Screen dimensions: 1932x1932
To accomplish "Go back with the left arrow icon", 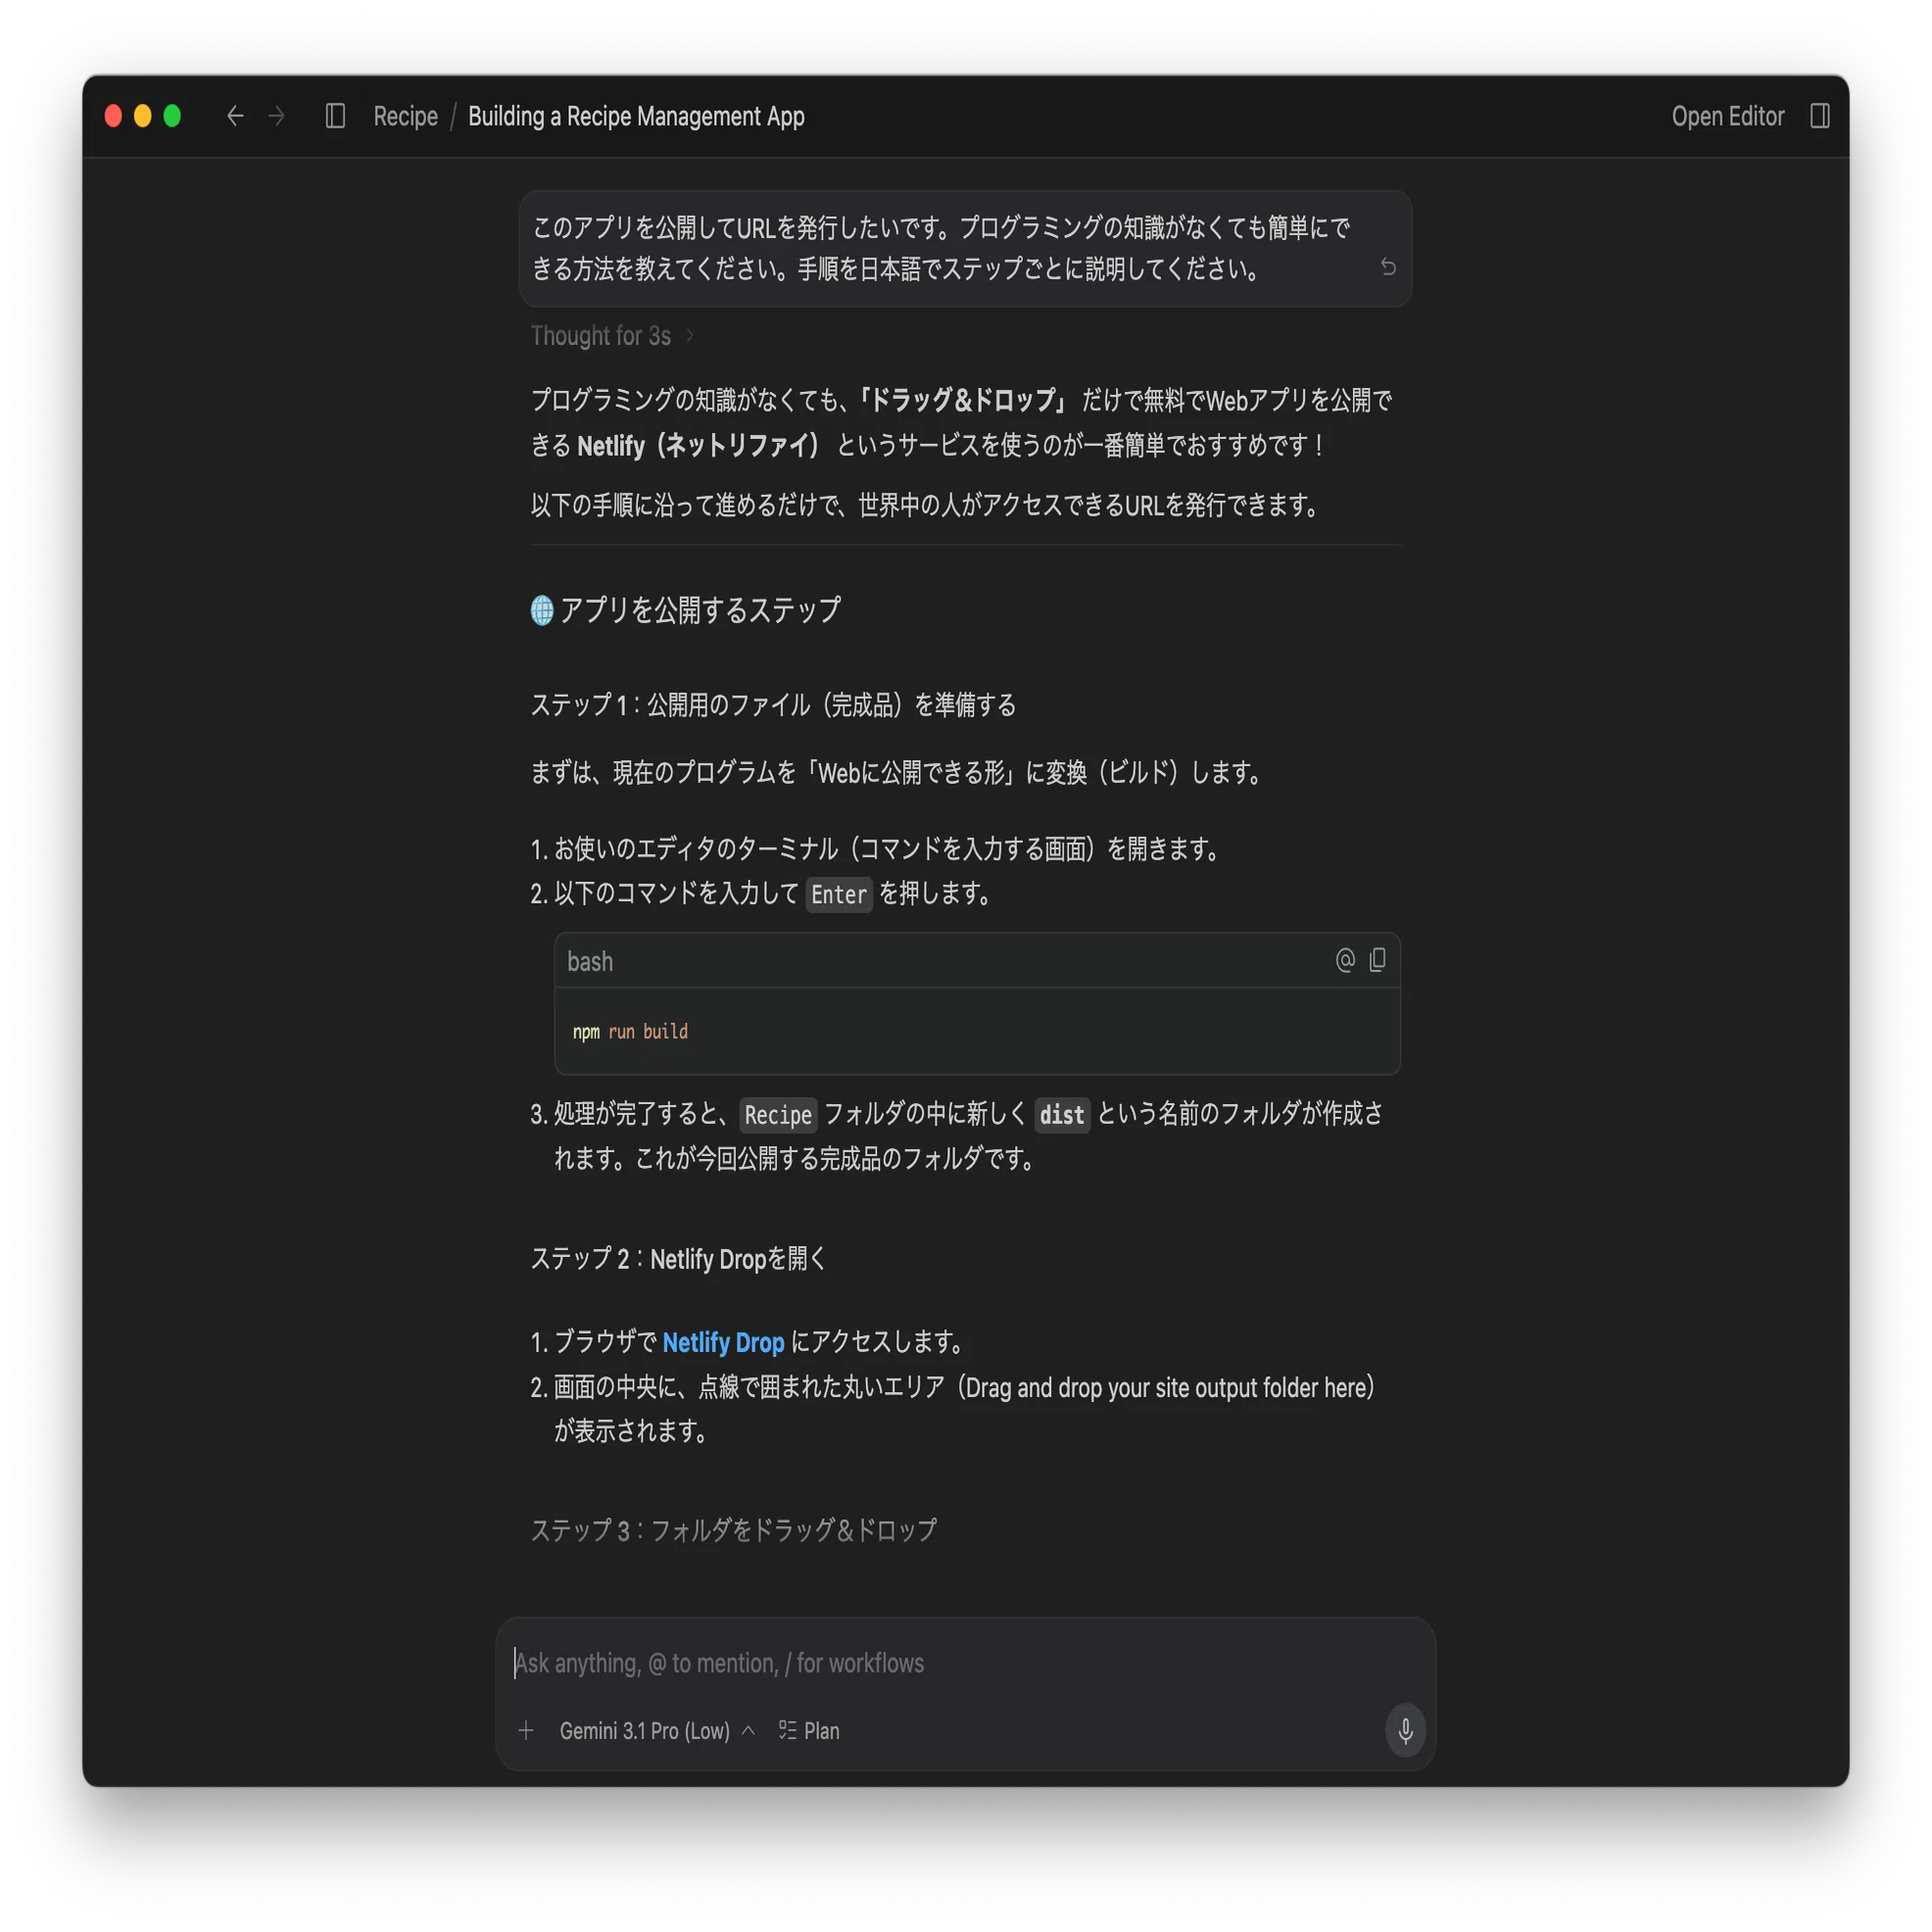I will (235, 116).
